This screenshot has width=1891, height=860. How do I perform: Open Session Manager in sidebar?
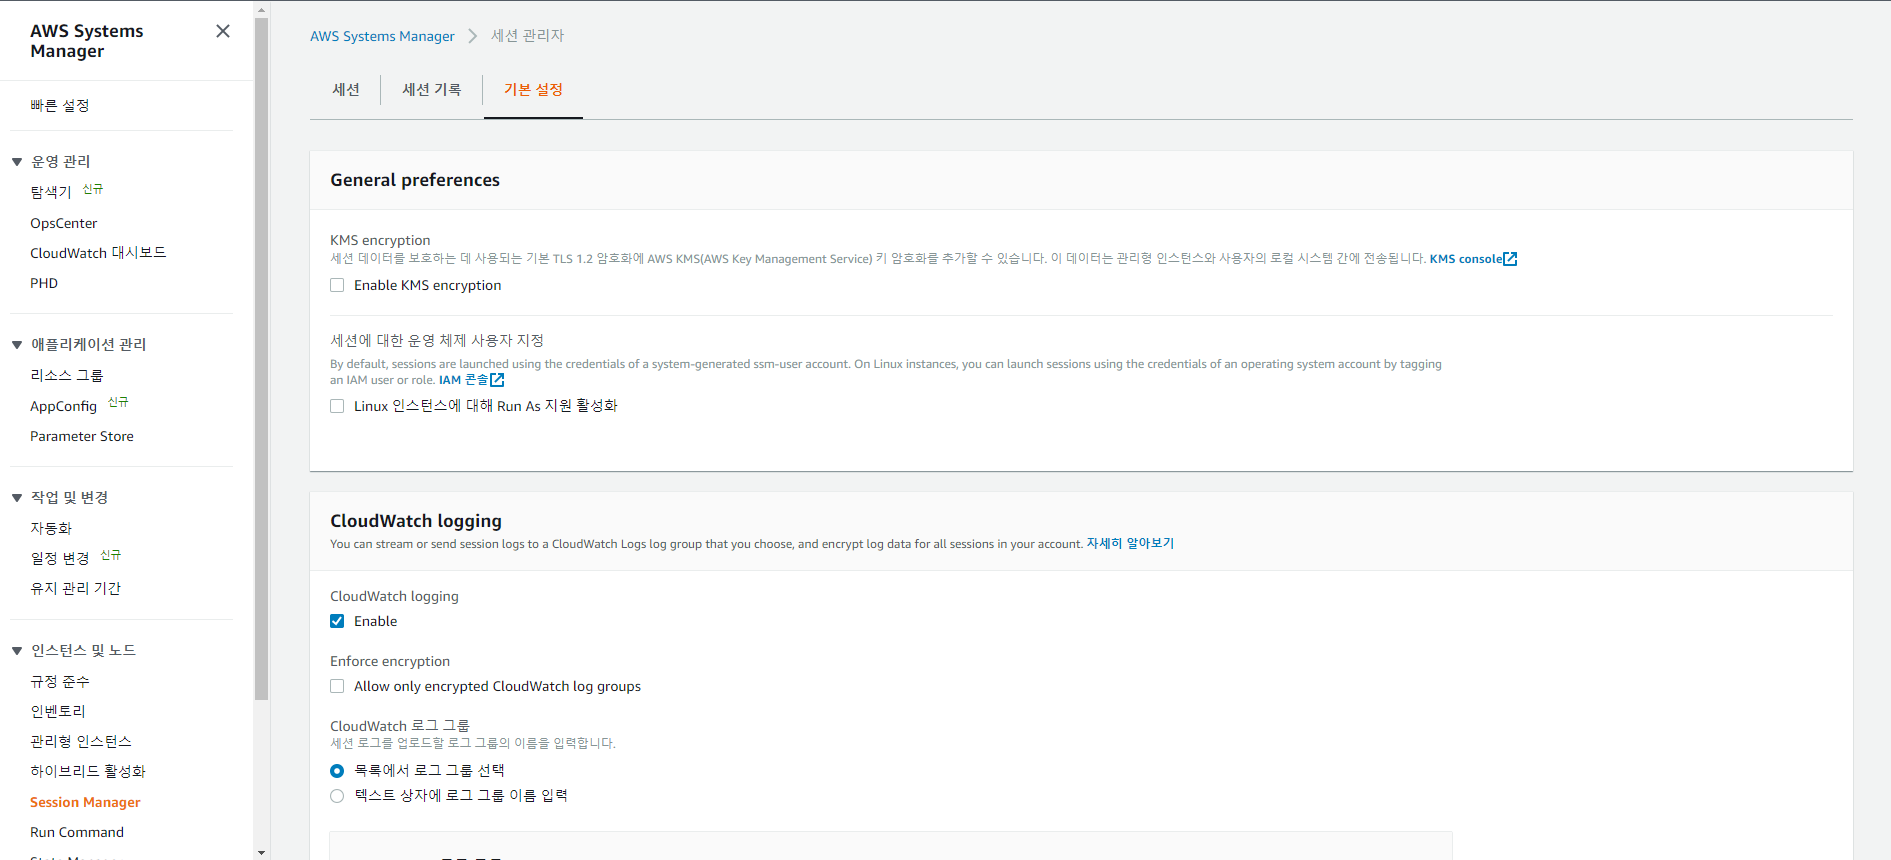(x=85, y=802)
